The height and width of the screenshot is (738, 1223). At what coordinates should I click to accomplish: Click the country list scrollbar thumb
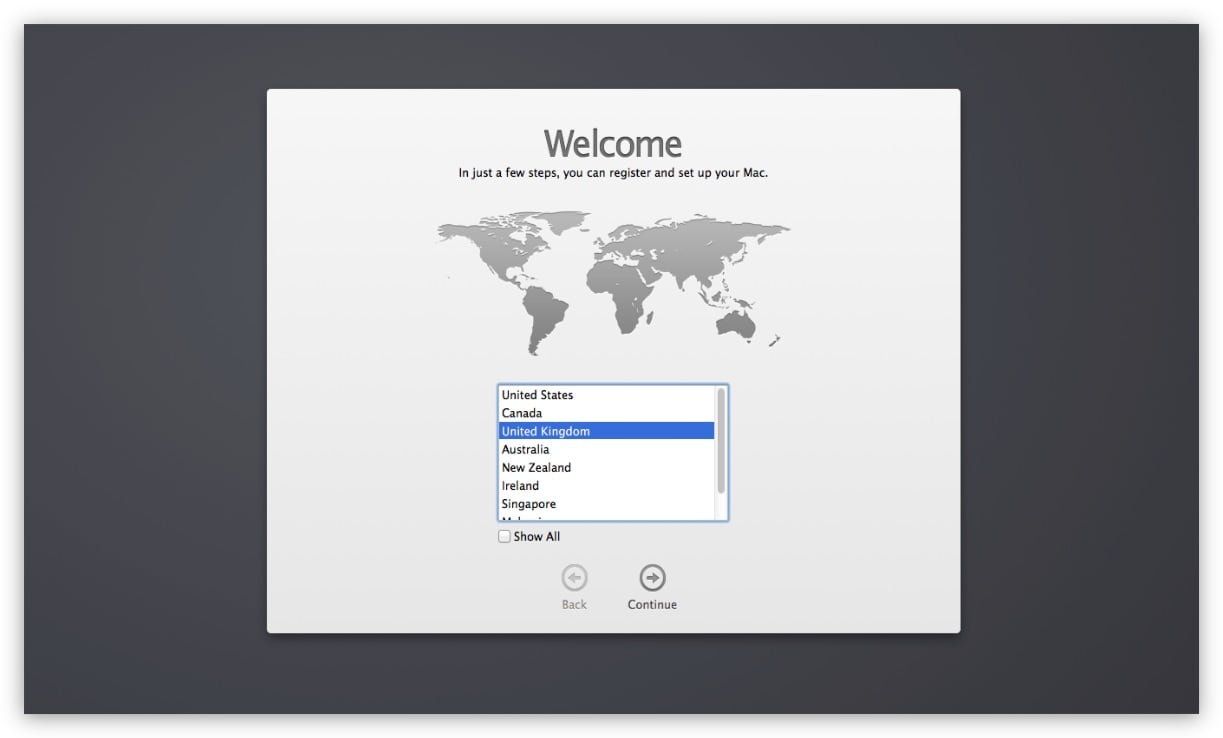click(x=721, y=440)
